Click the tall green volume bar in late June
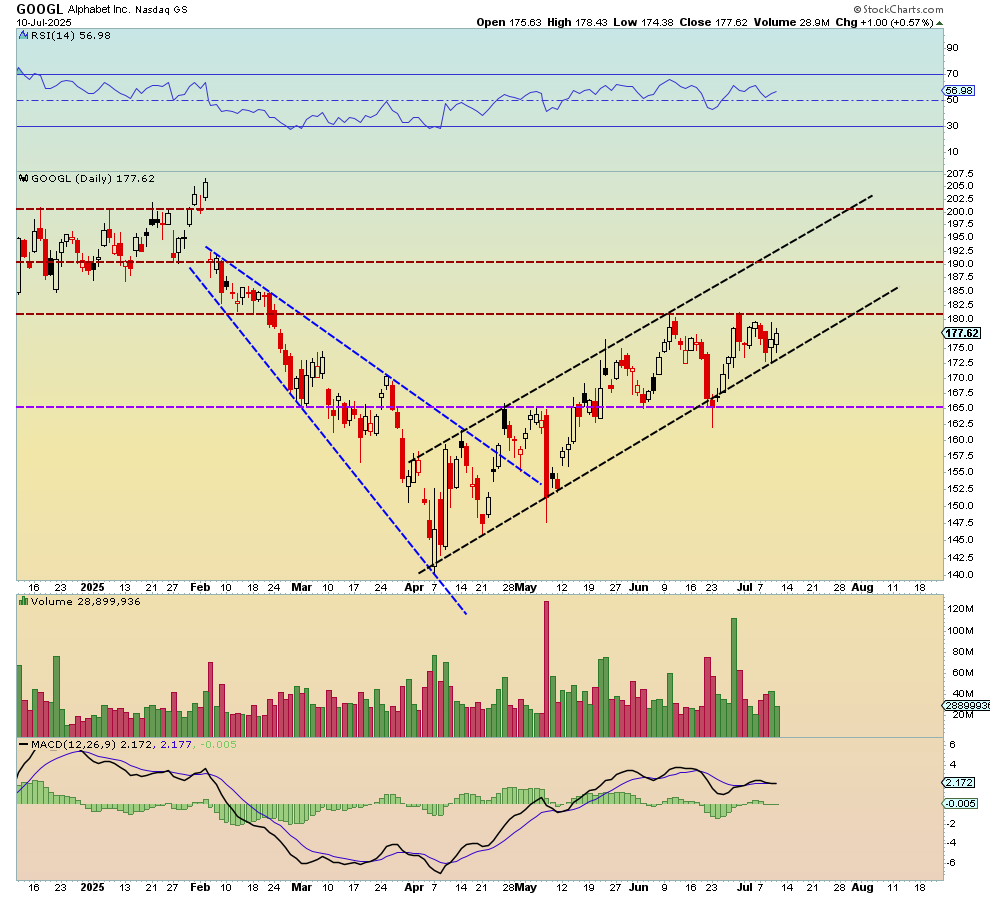Screen dimensions: 990x897 click(734, 677)
